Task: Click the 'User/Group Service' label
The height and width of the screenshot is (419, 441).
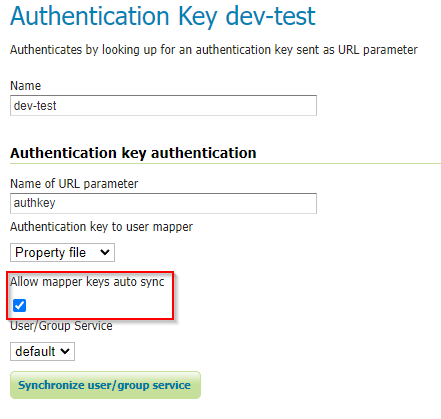Action: coord(61,326)
